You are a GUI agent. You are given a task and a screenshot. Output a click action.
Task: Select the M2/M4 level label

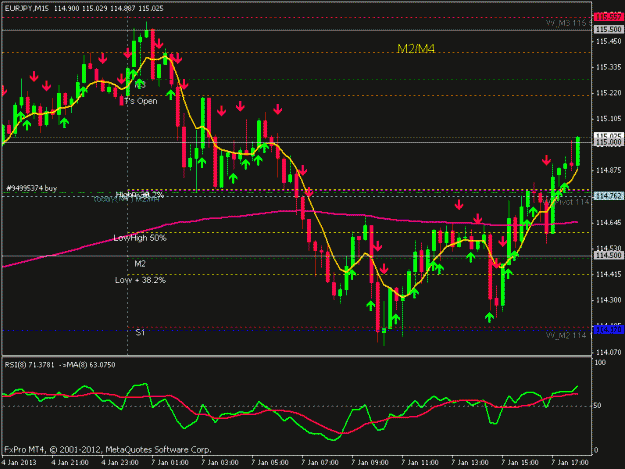click(416, 49)
